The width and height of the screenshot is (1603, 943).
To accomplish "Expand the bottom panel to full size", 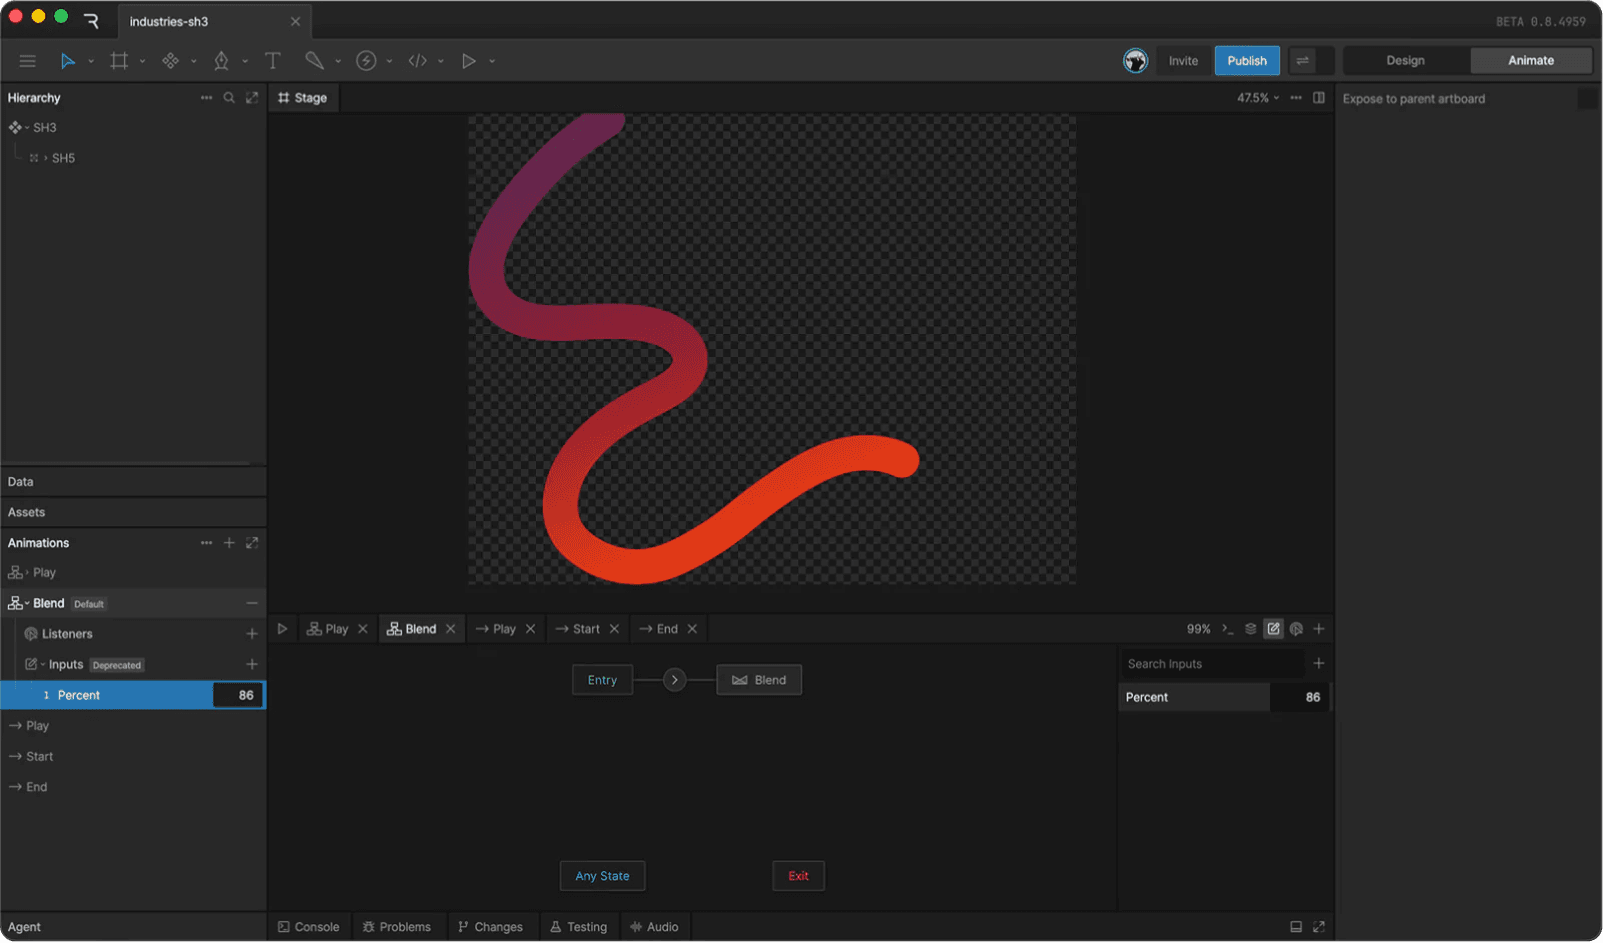I will pos(1319,927).
